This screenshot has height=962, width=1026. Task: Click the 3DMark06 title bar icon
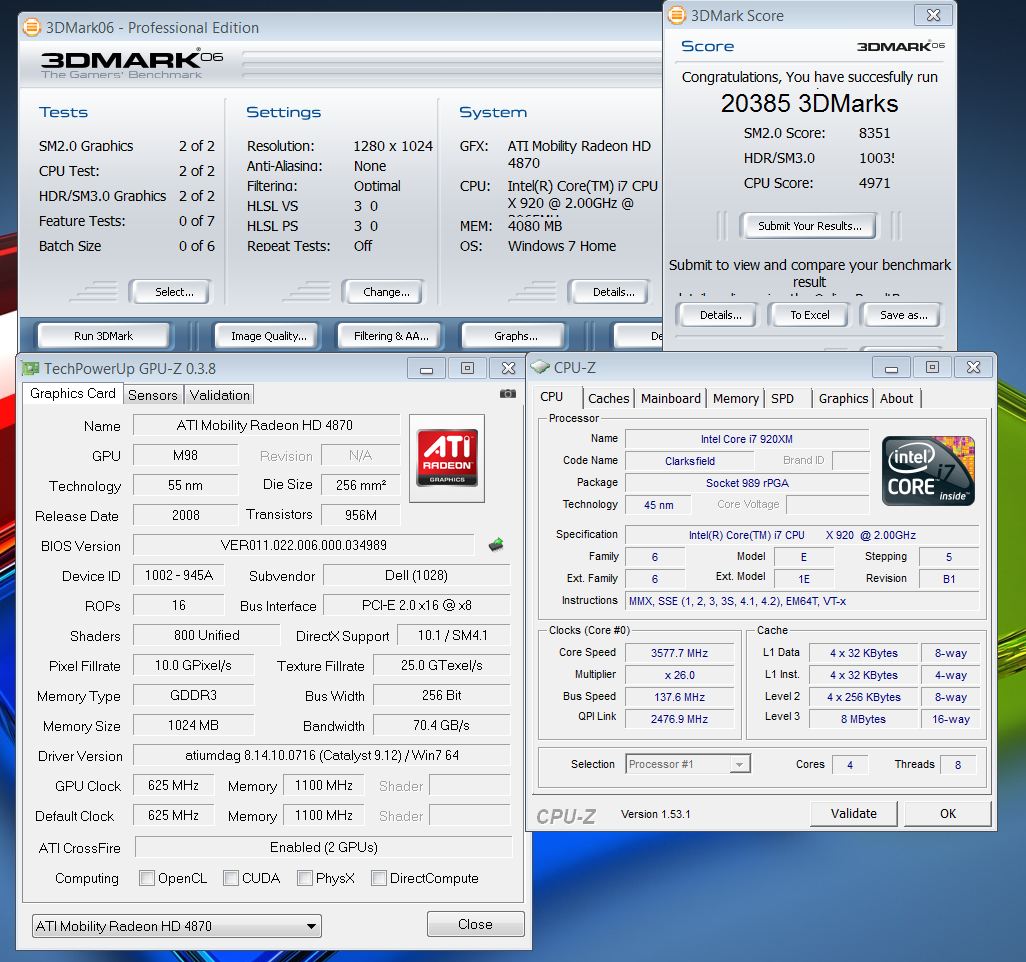[x=31, y=27]
